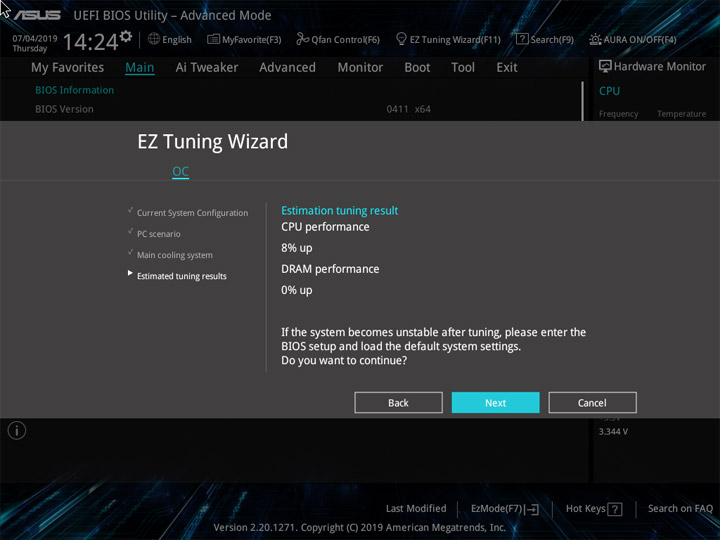Image resolution: width=720 pixels, height=540 pixels.
Task: Click Hardware Monitor monitor icon
Action: click(605, 67)
